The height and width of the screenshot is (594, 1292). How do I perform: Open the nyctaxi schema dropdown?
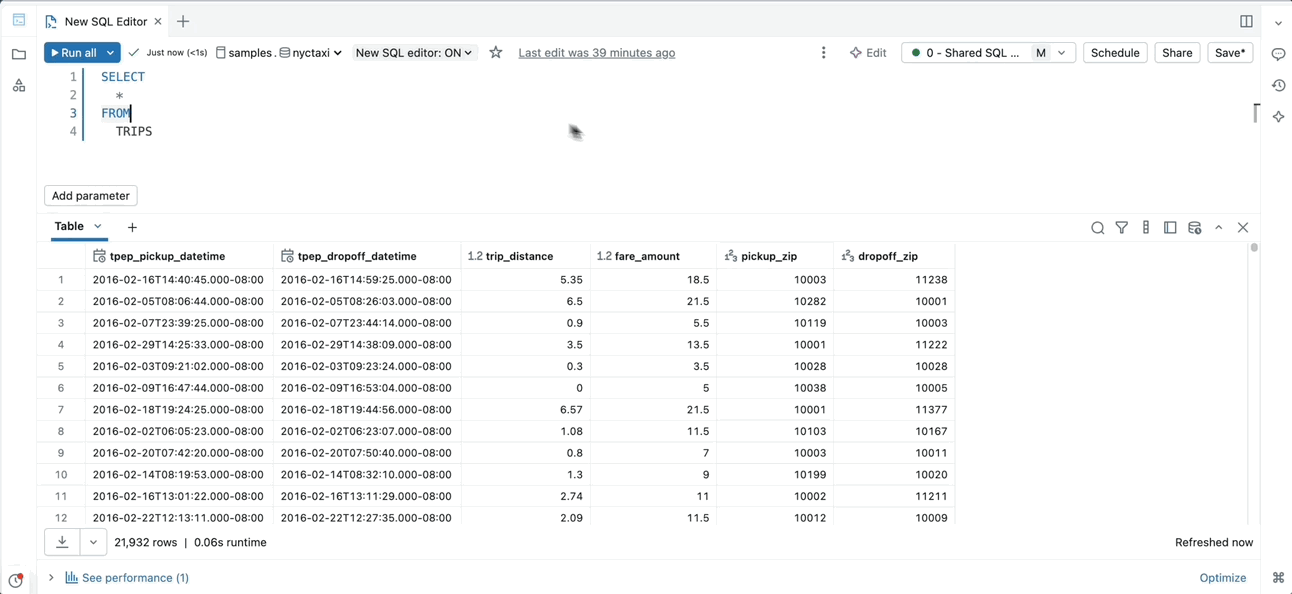311,53
